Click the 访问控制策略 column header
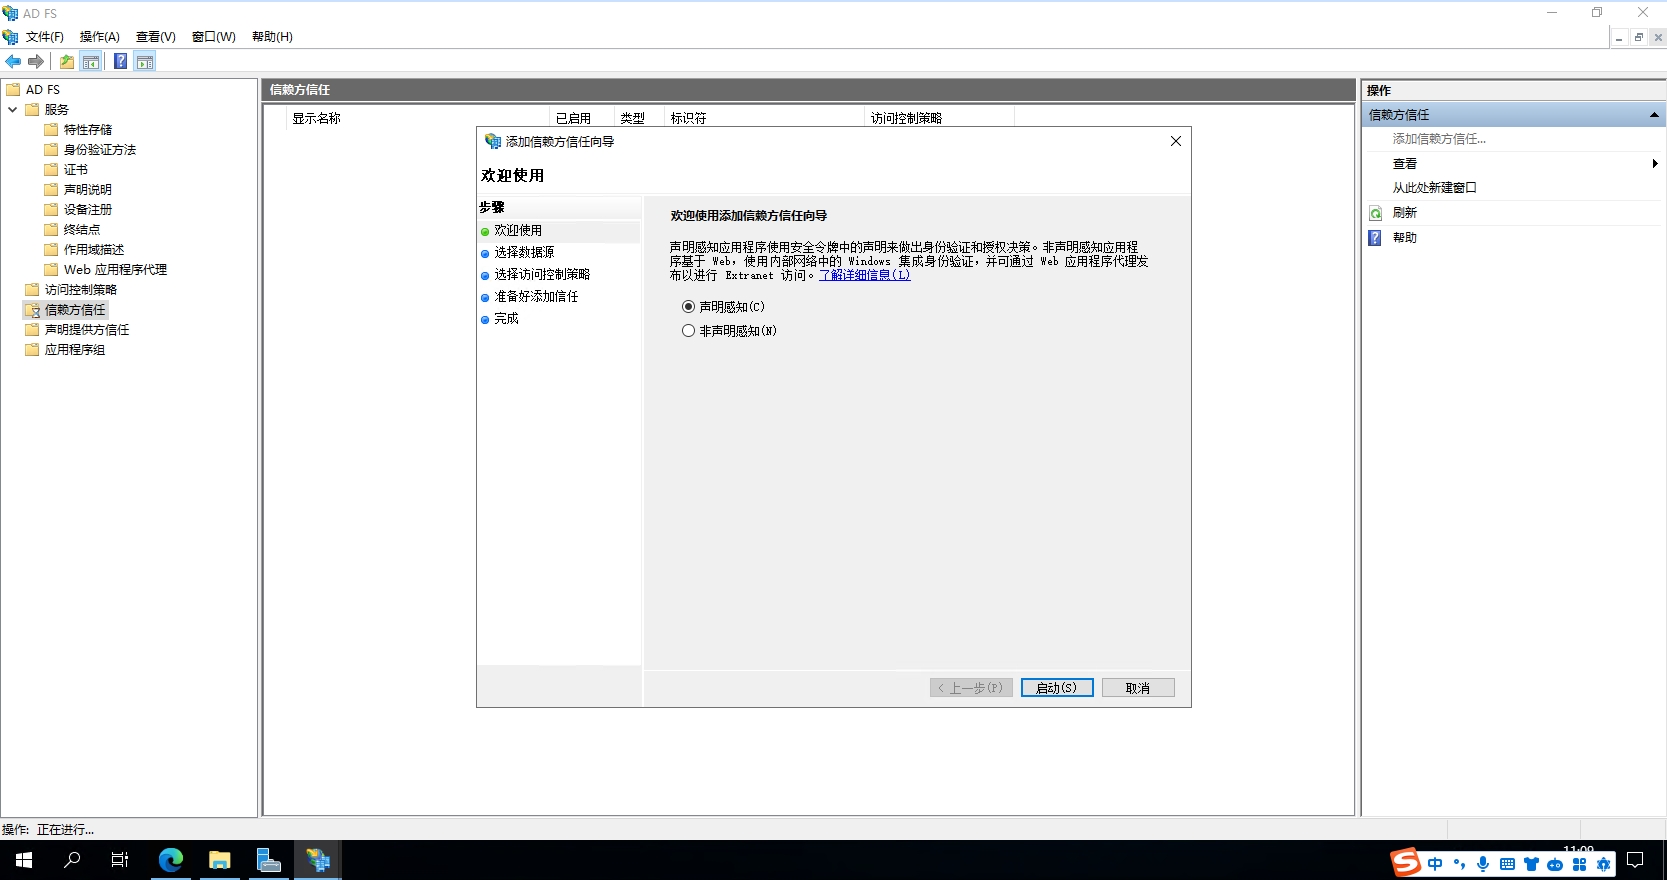 click(906, 118)
